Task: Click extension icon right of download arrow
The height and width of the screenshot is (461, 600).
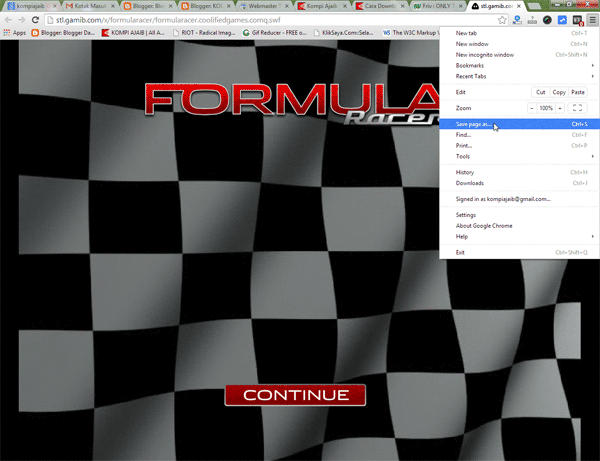Action: [532, 20]
